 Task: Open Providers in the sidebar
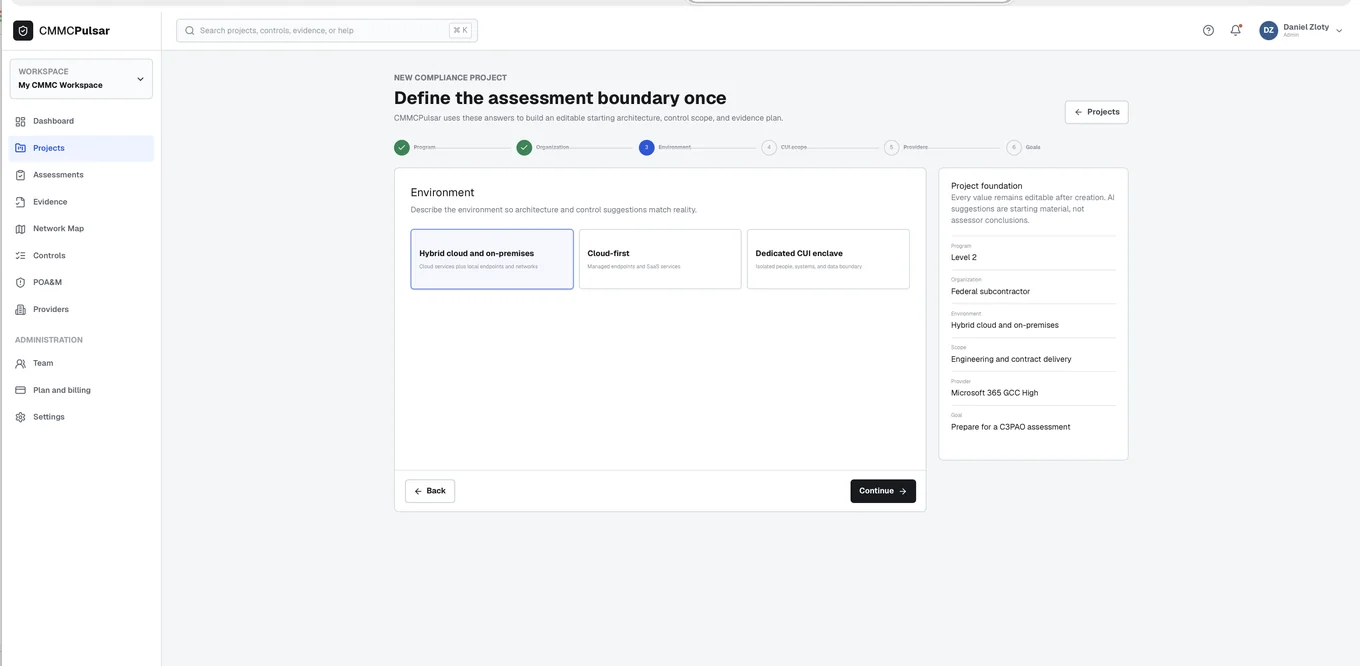81,310
